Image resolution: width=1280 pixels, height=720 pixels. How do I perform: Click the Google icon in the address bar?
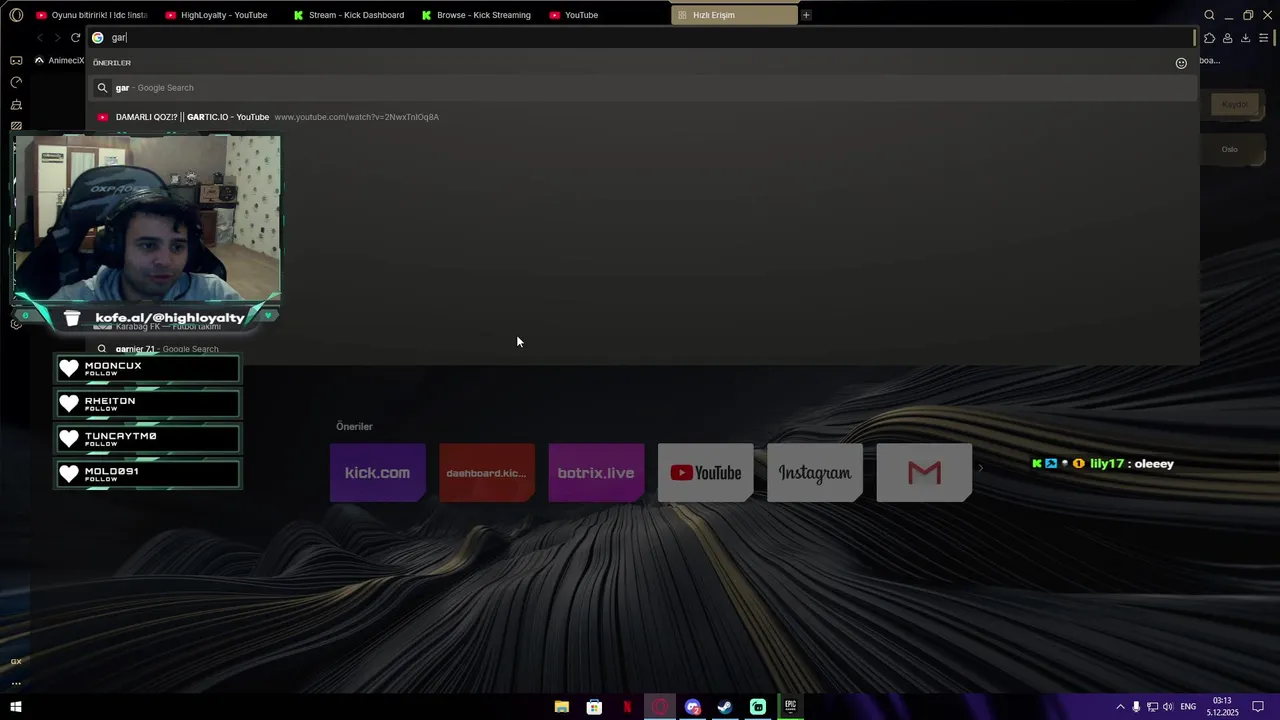[x=98, y=38]
